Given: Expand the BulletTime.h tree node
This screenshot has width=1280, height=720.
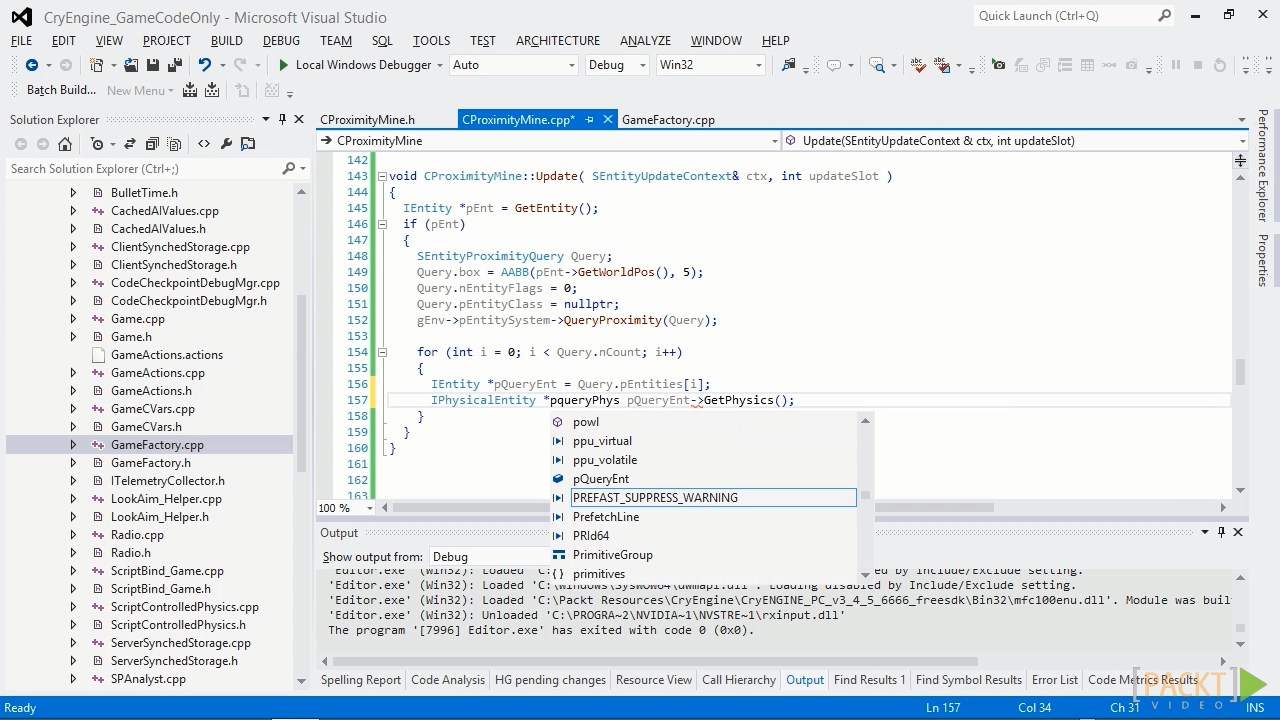Looking at the screenshot, I should pos(73,193).
